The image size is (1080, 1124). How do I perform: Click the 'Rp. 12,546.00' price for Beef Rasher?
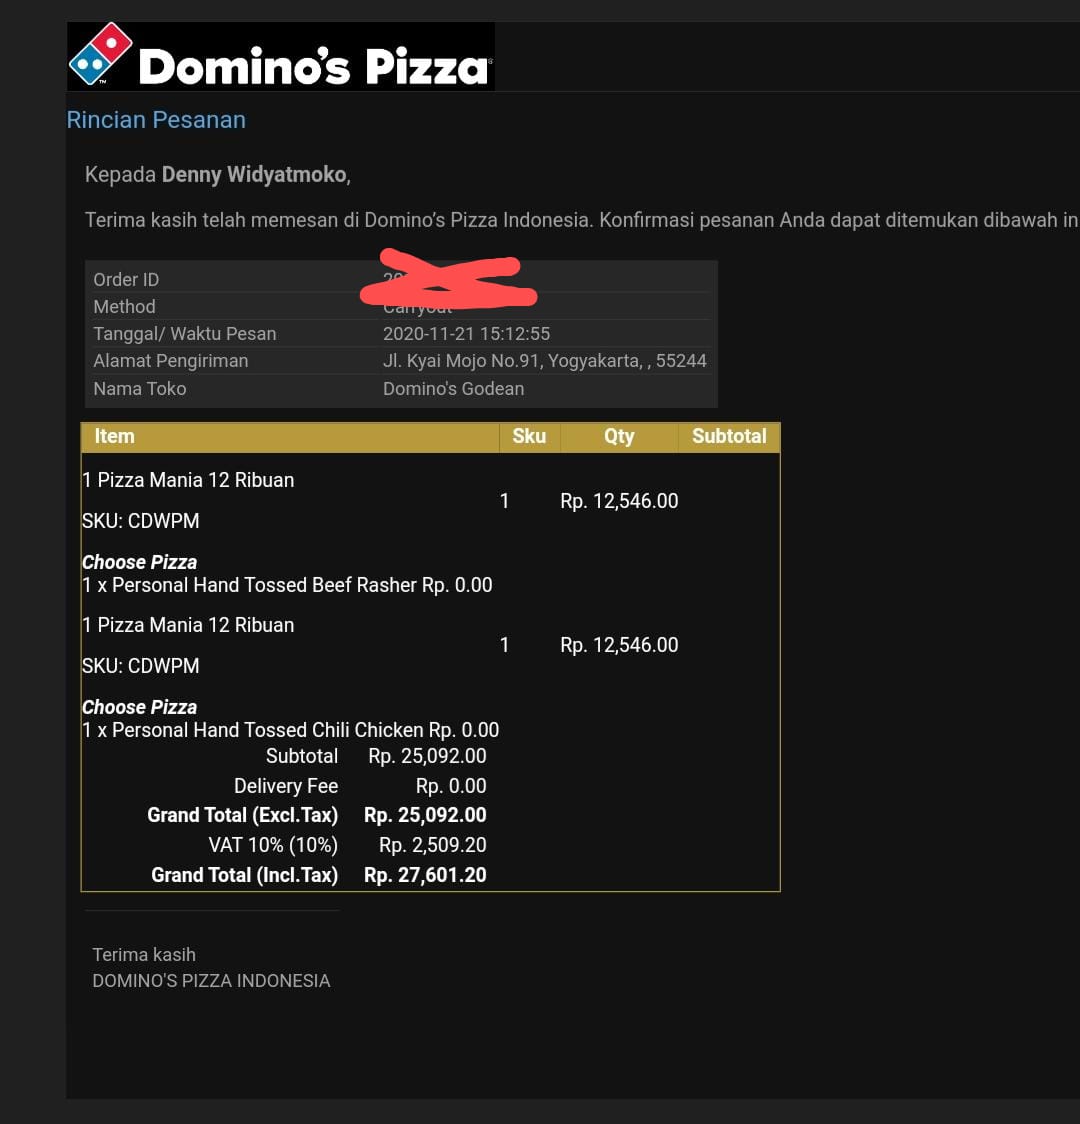619,501
